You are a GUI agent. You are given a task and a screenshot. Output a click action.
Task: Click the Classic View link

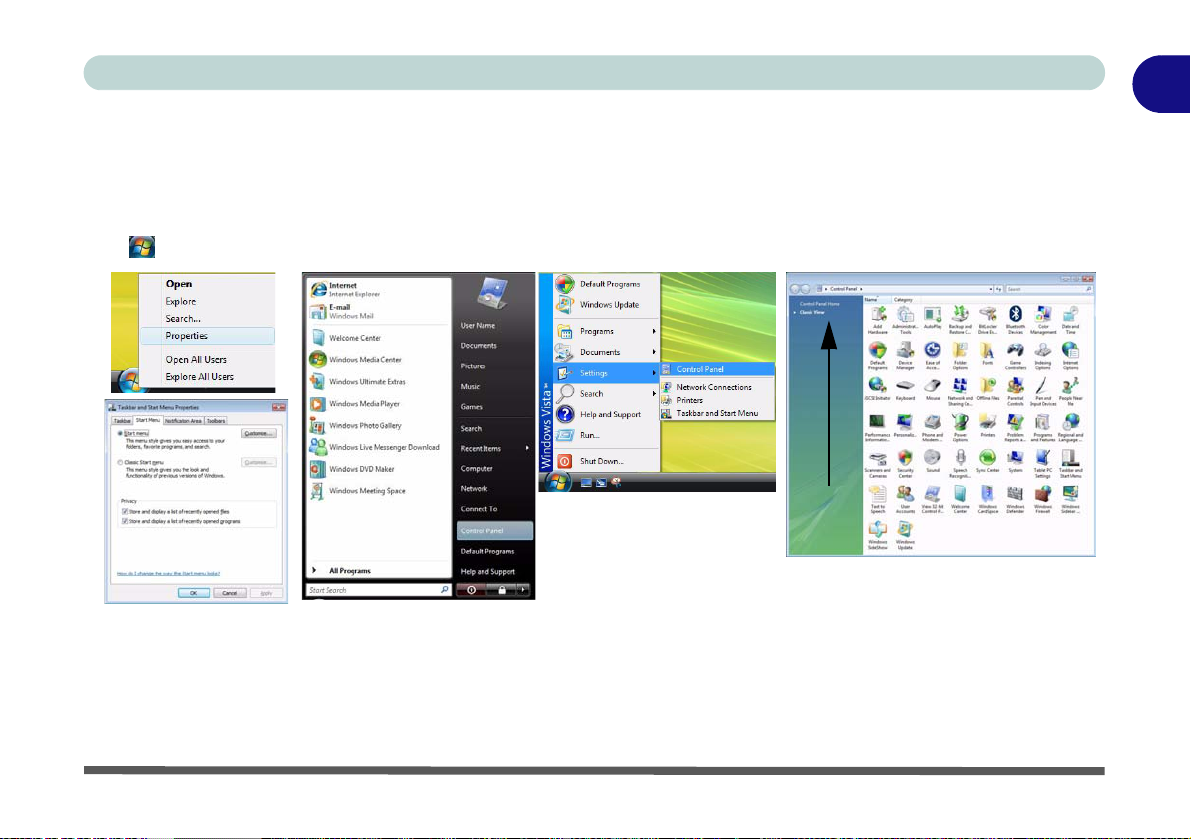tap(812, 312)
